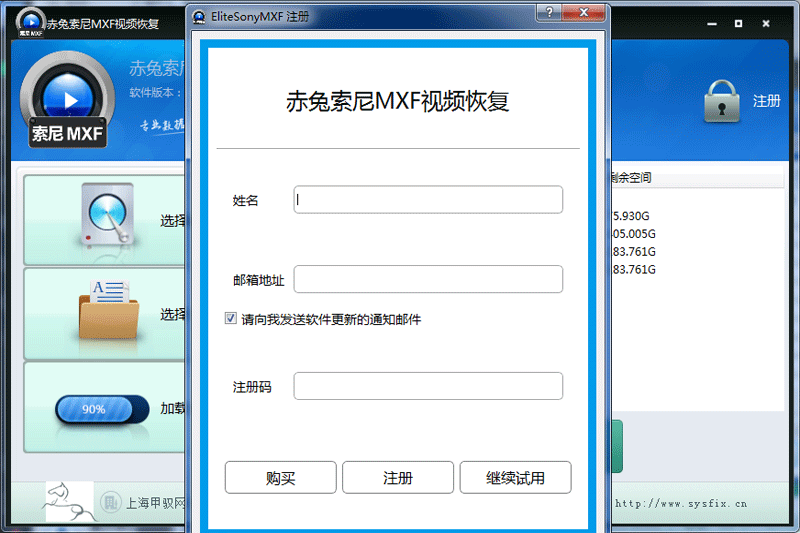Viewport: 800px width, 533px height.
Task: Select the hard disk scan icon in main window
Action: [108, 214]
